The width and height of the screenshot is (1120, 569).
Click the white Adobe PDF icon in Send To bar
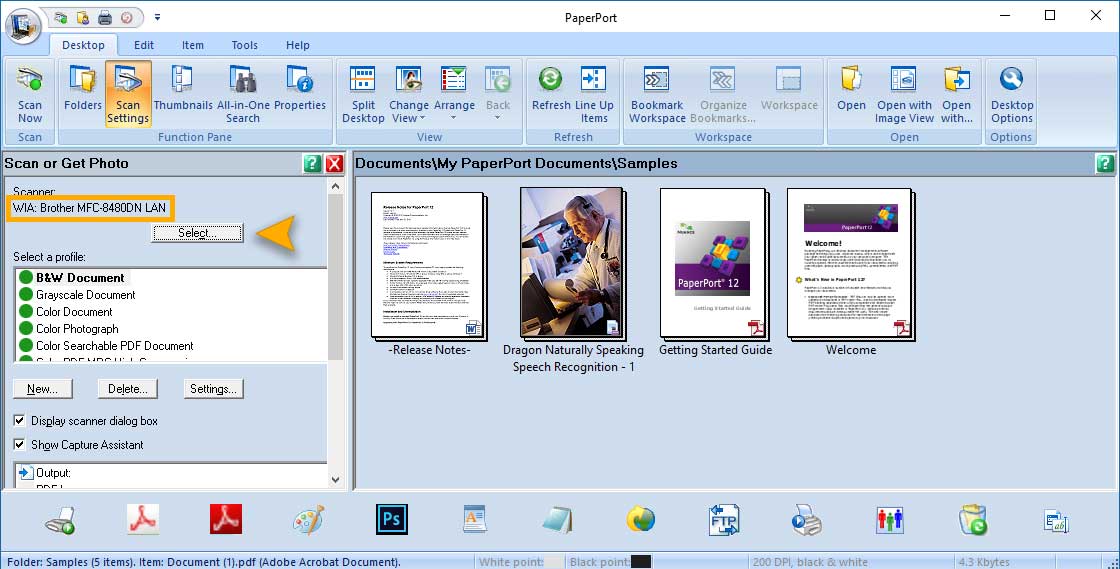click(x=143, y=519)
